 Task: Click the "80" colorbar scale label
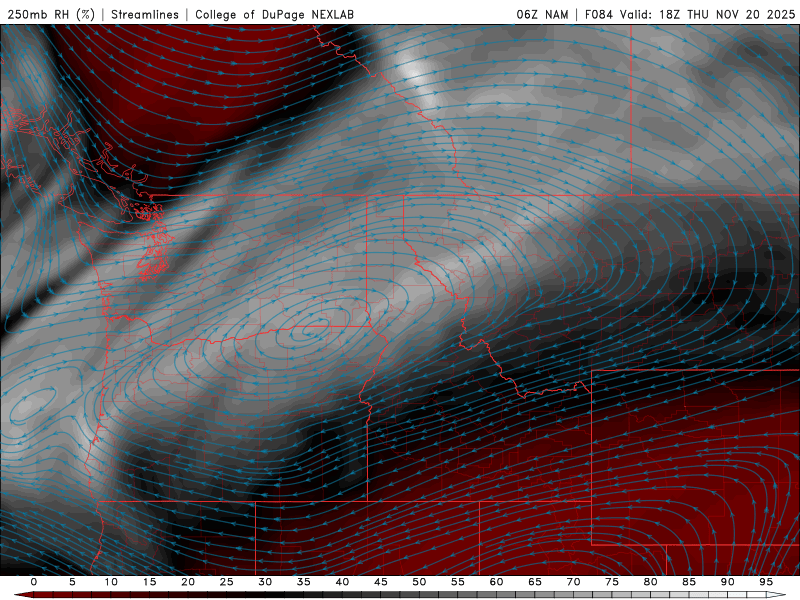pos(650,582)
